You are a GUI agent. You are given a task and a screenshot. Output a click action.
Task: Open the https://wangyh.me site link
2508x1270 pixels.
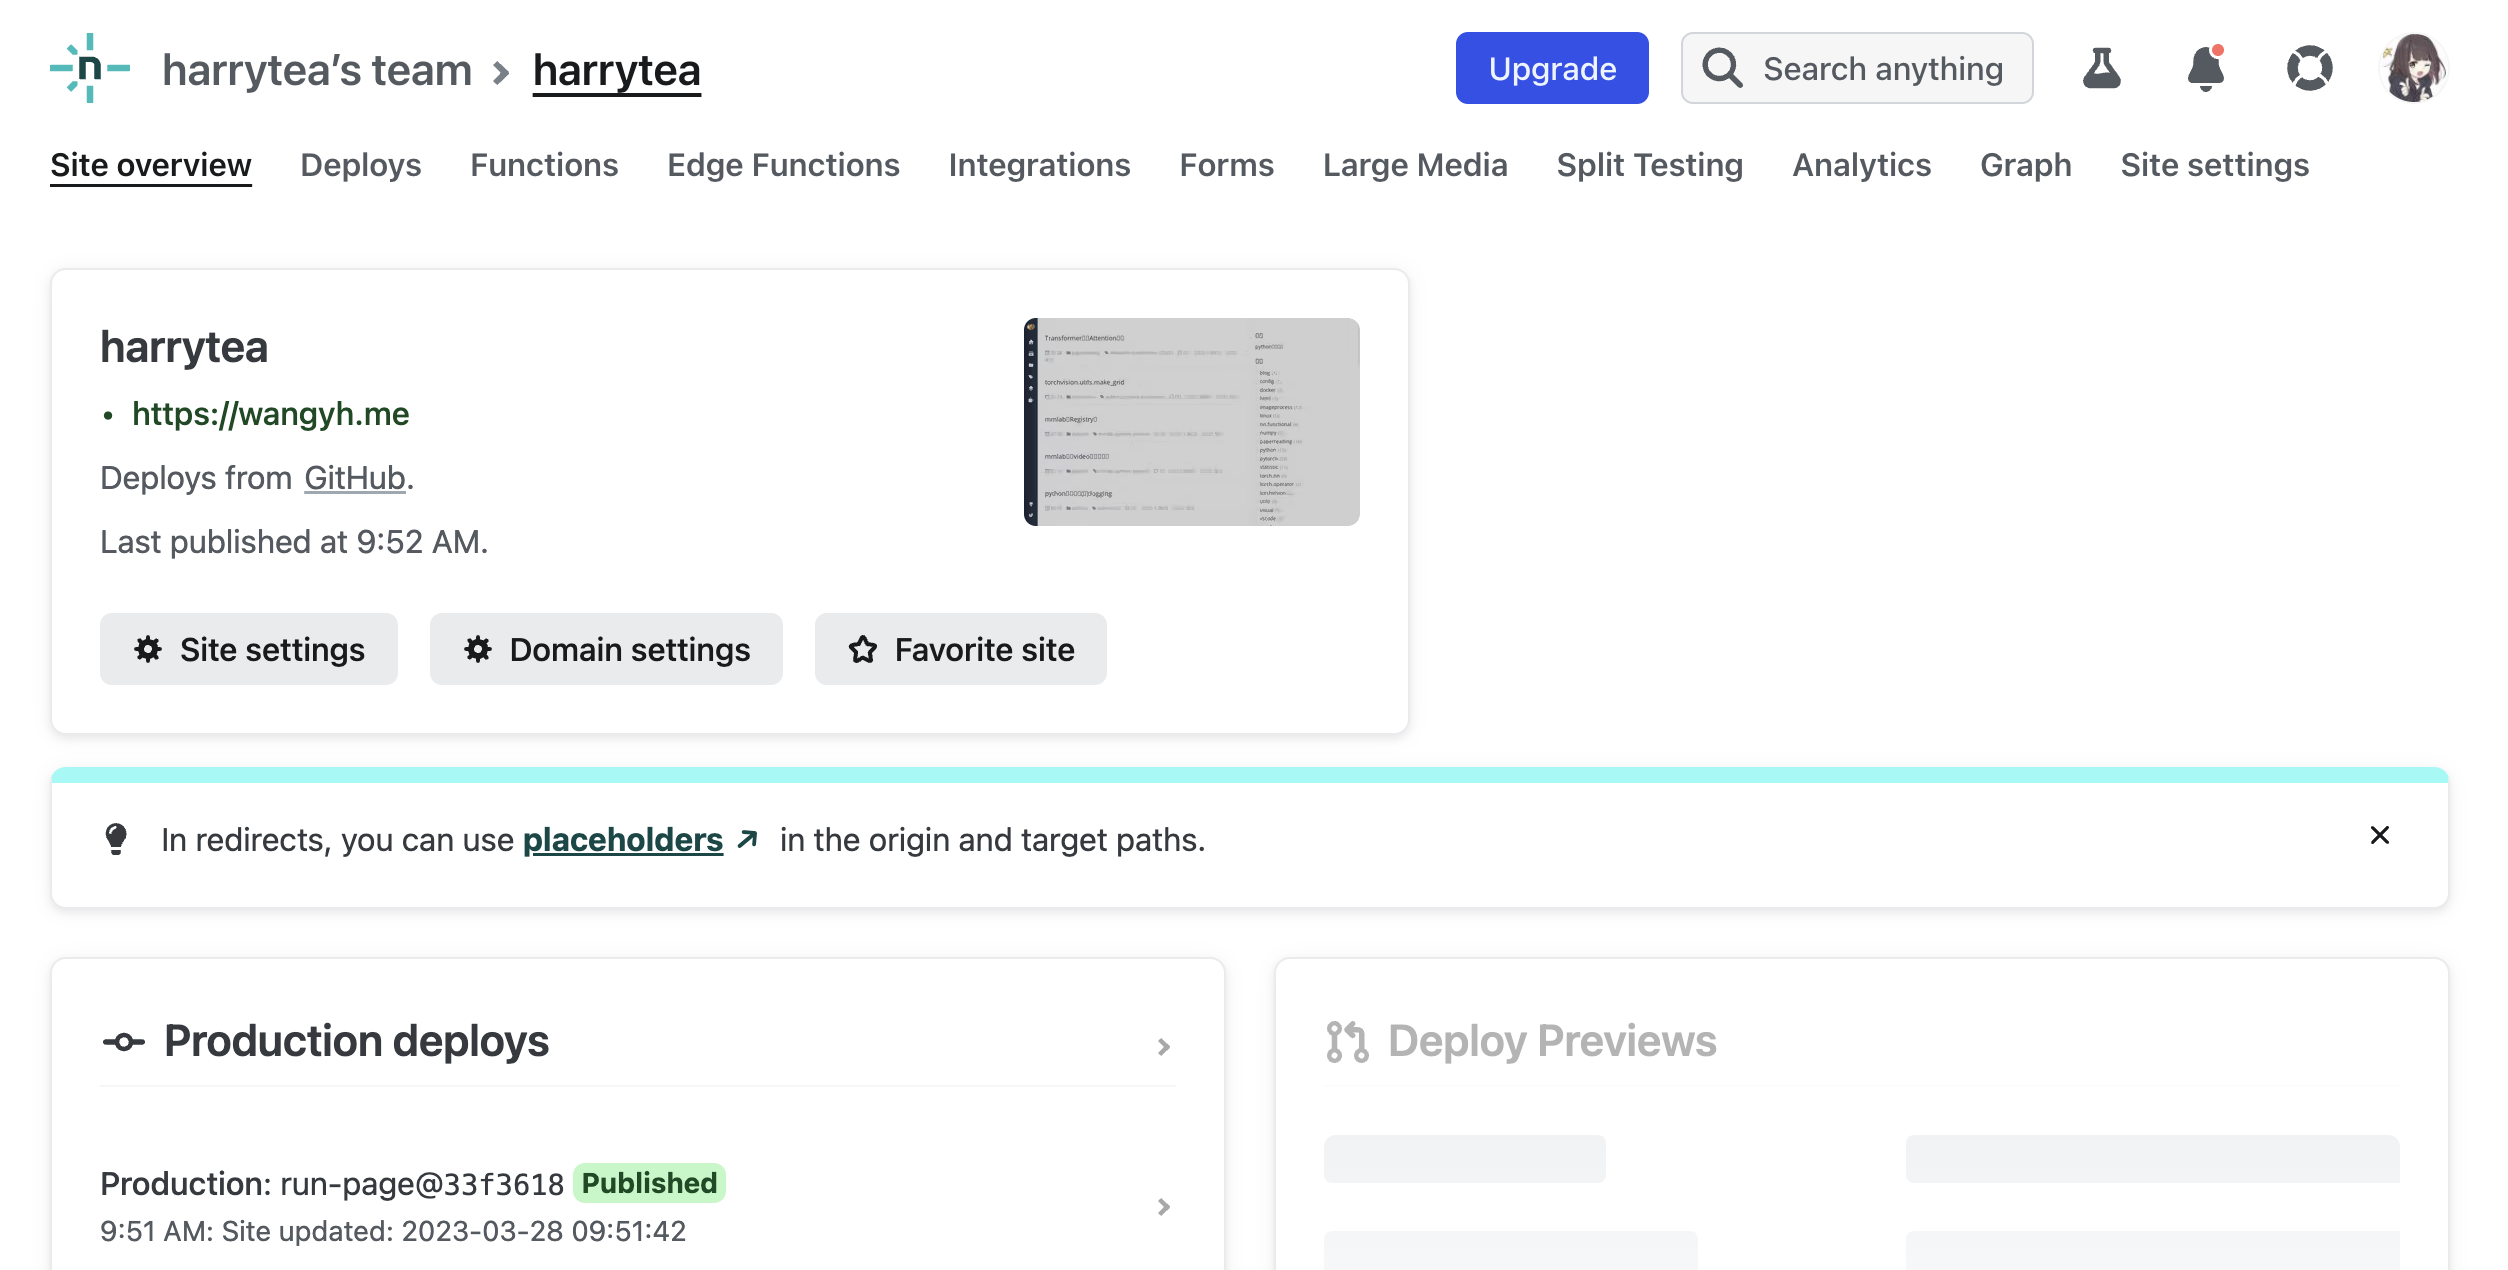click(x=270, y=413)
